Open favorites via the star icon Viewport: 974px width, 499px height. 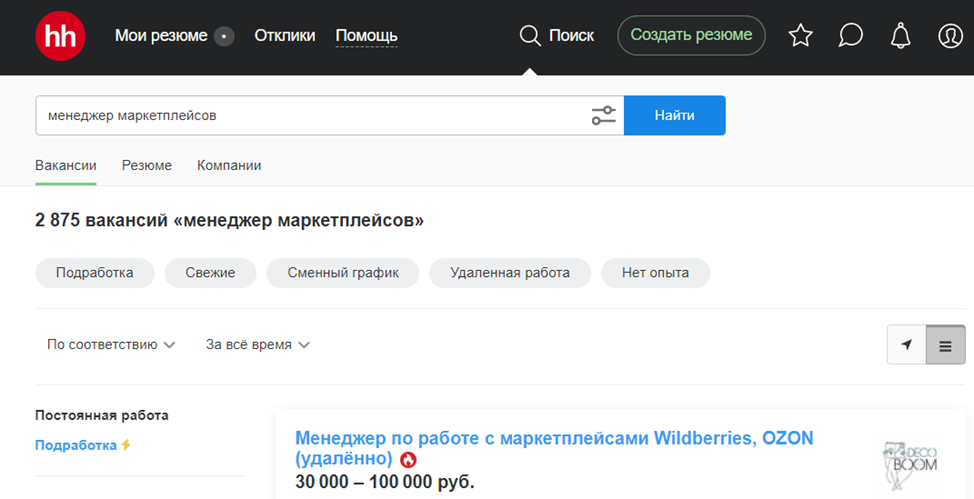tap(800, 36)
